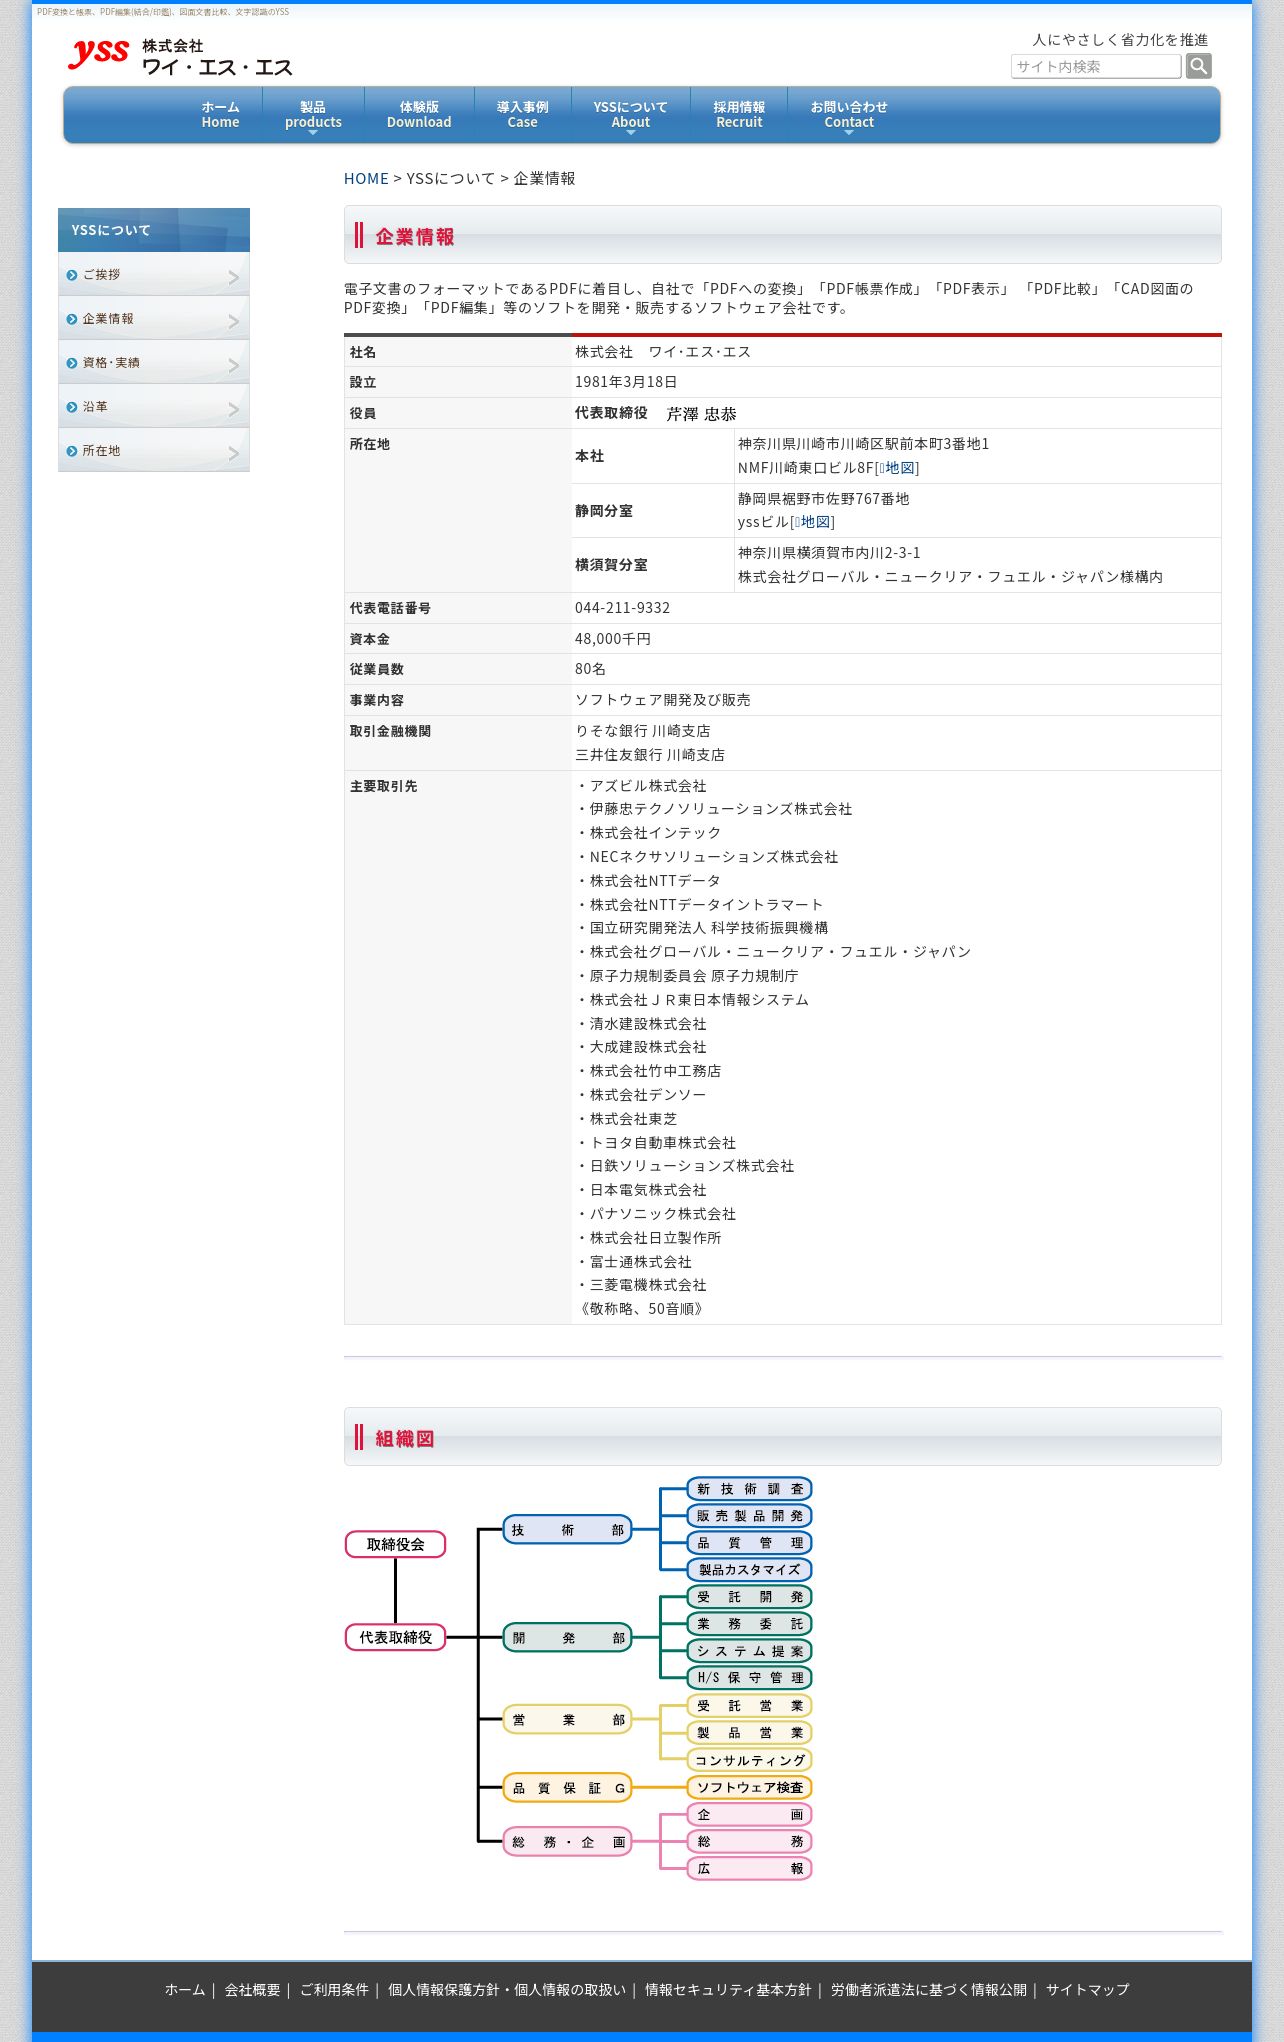Open the 体験版 Download nav item
The image size is (1284, 2042).
point(419,114)
